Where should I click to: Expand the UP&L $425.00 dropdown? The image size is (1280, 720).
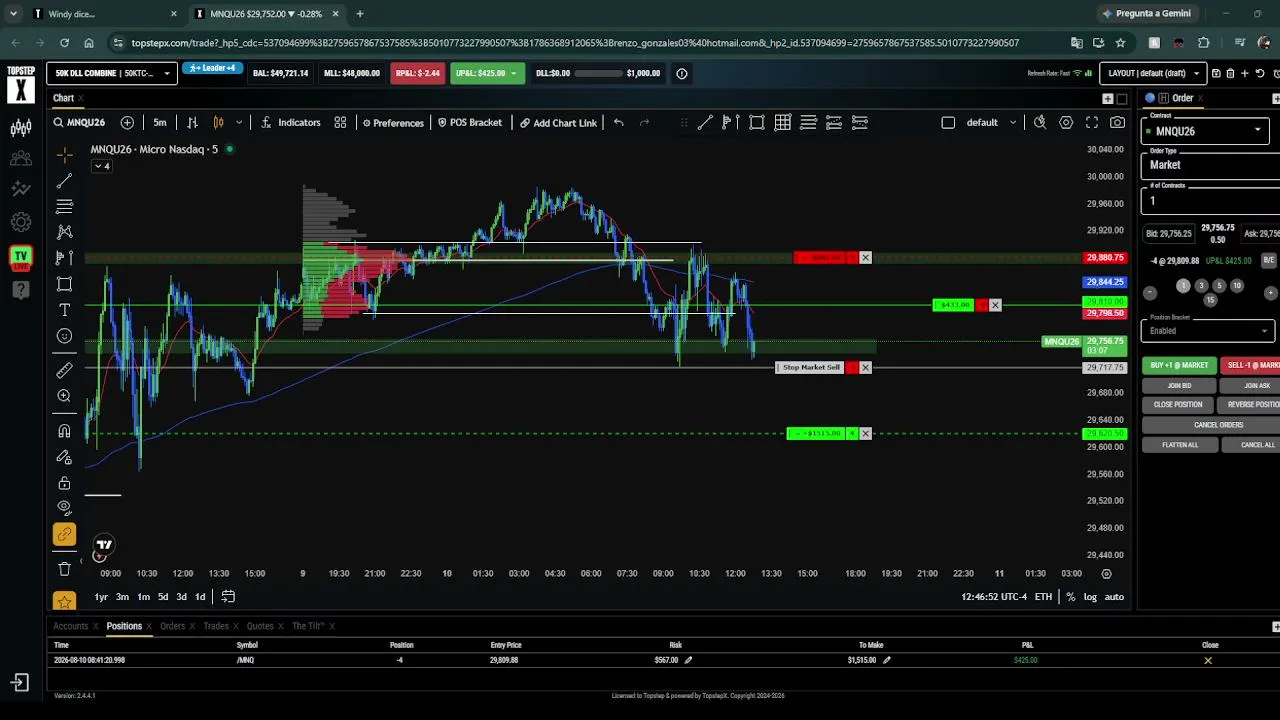(x=487, y=73)
